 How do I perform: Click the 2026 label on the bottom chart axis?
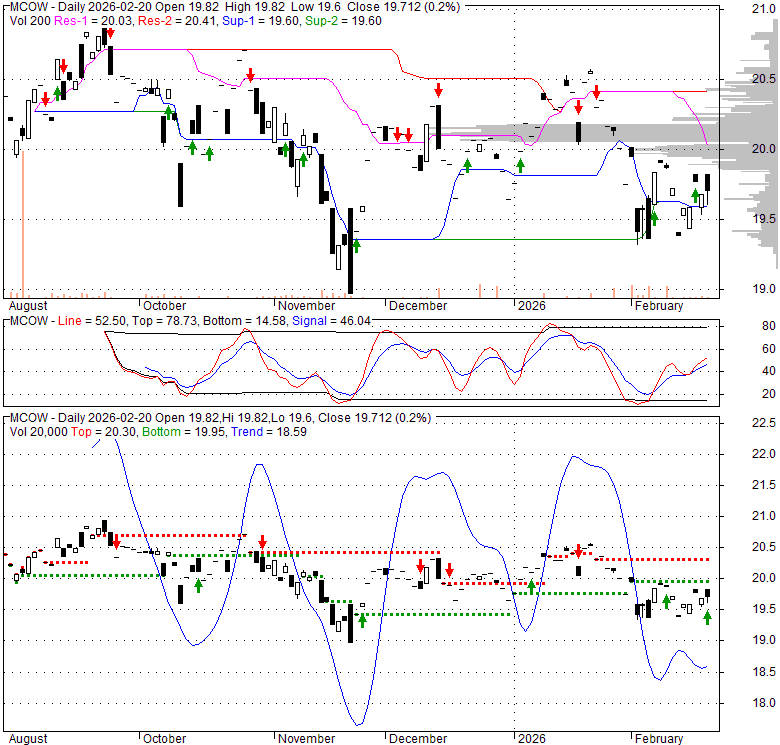coord(530,738)
